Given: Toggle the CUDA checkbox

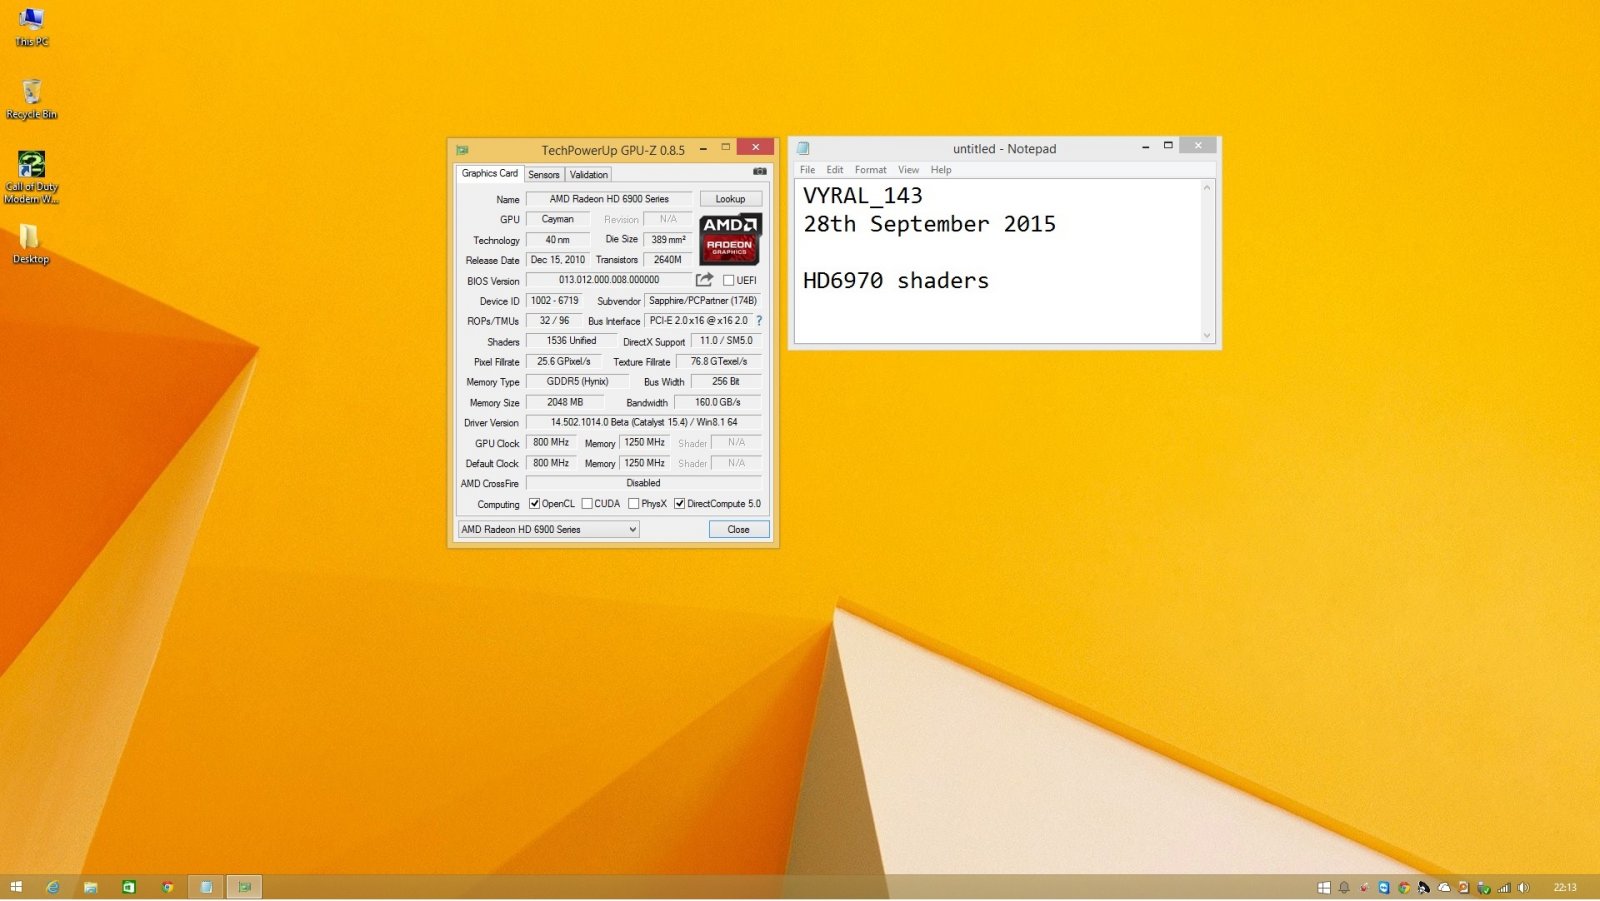Looking at the screenshot, I should click(587, 504).
